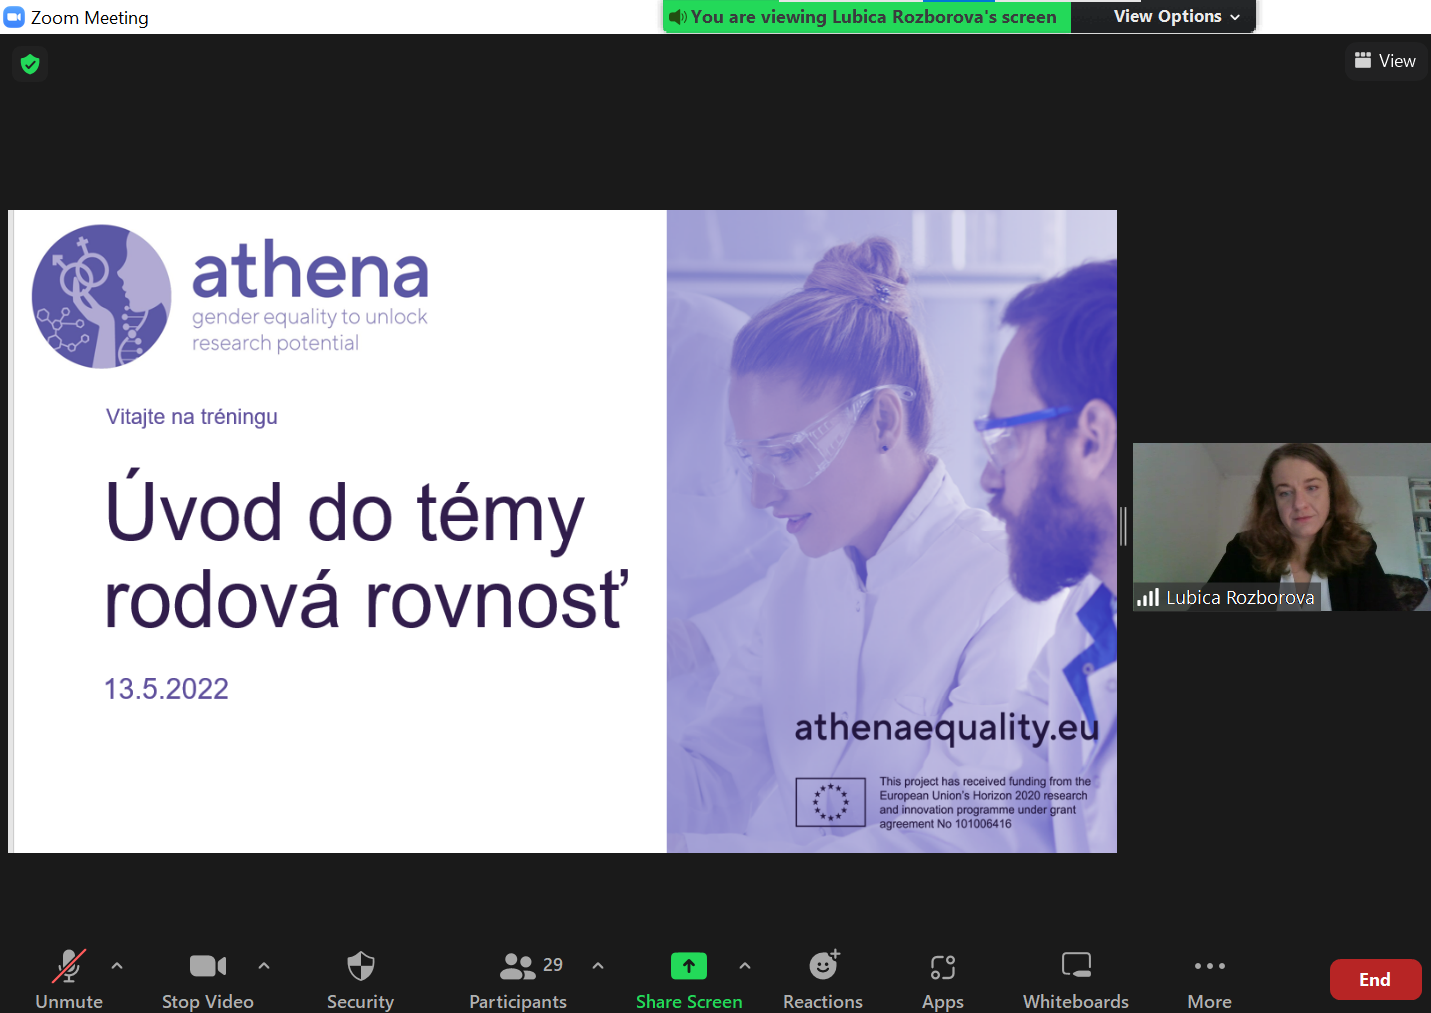Click the red End button

pyautogui.click(x=1375, y=980)
